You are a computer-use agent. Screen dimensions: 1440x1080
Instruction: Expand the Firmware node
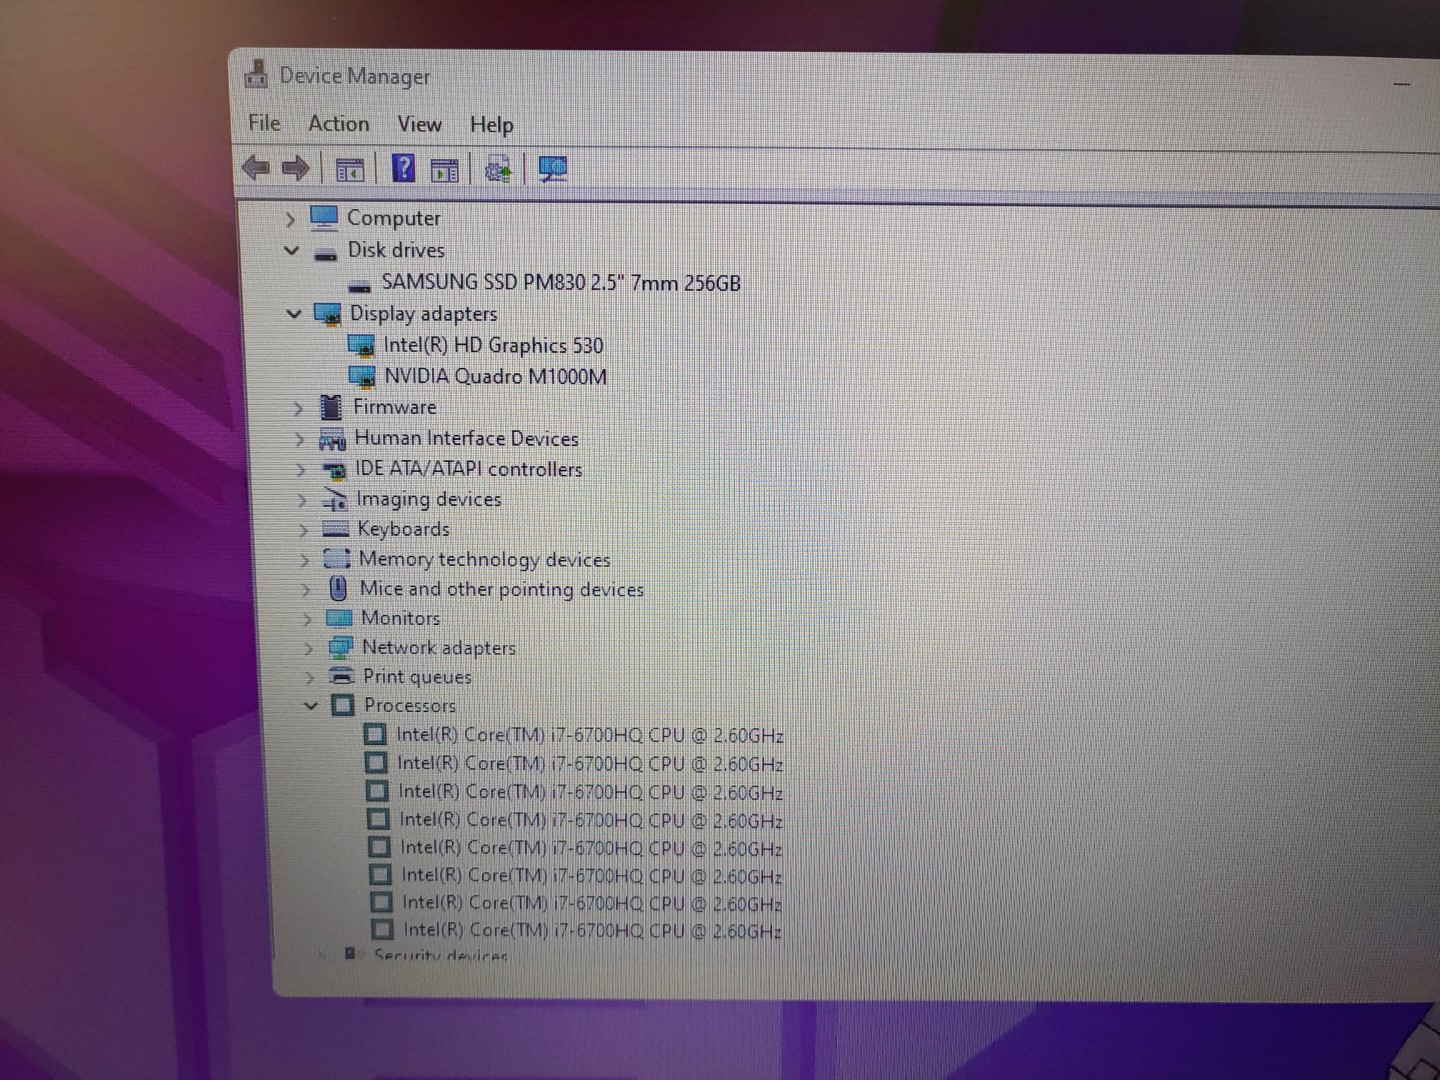coord(297,408)
